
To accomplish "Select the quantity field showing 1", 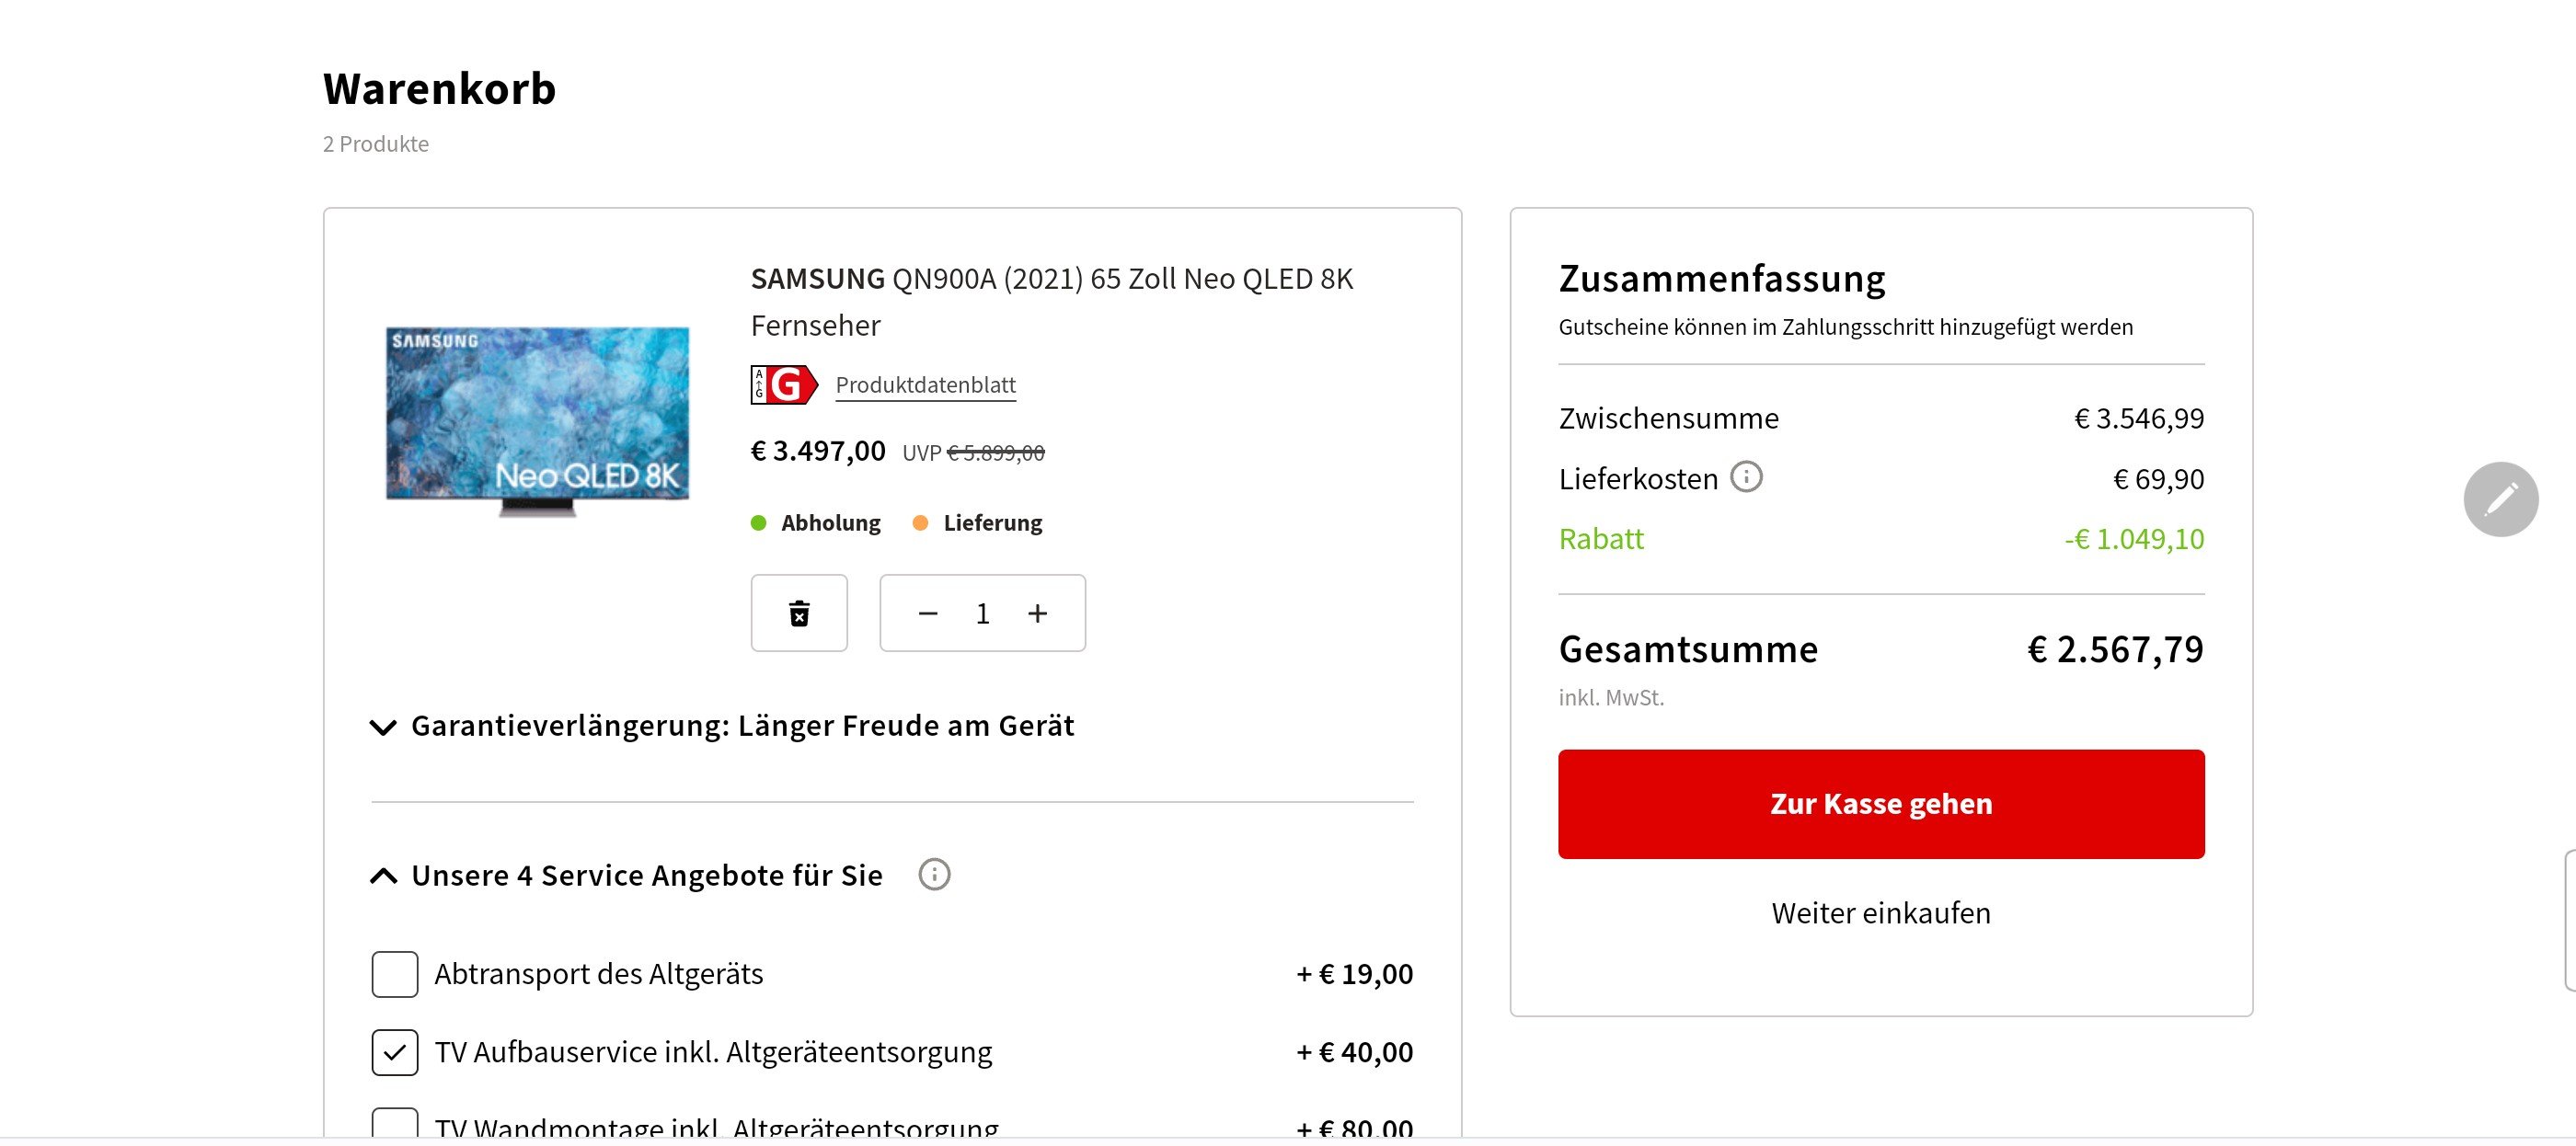I will [982, 613].
